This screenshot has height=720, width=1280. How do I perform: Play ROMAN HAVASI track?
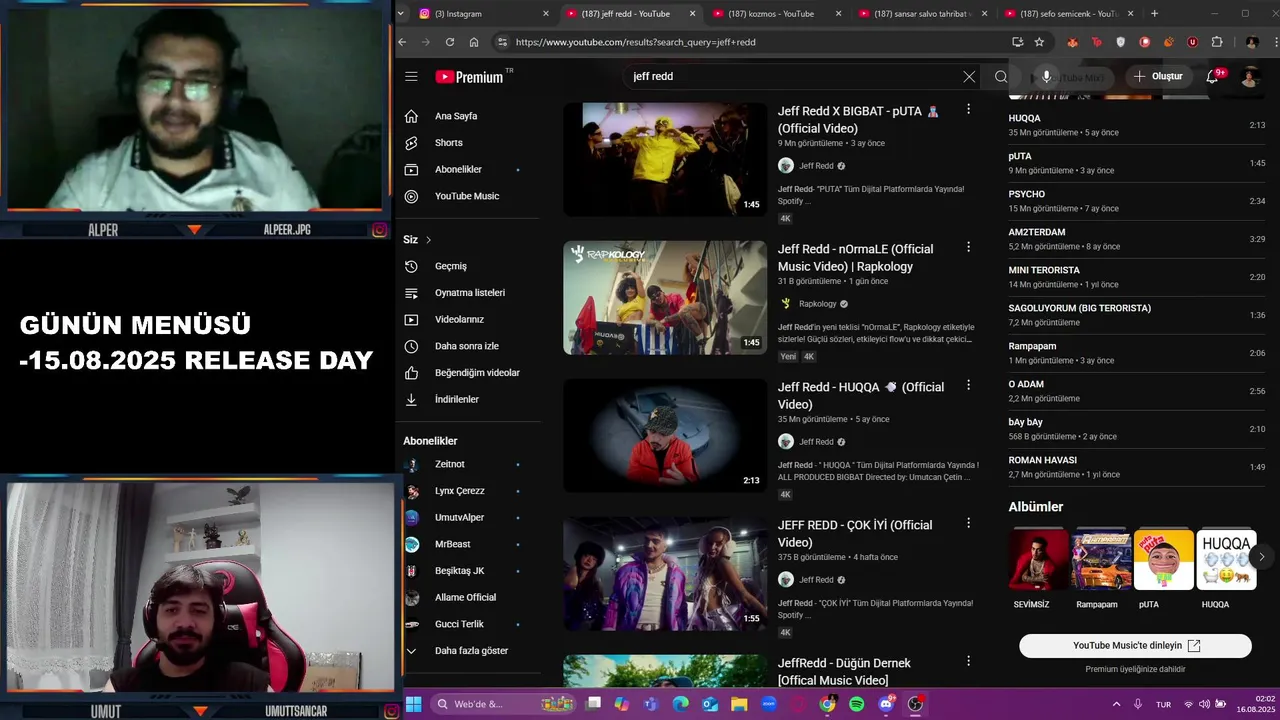click(1137, 467)
